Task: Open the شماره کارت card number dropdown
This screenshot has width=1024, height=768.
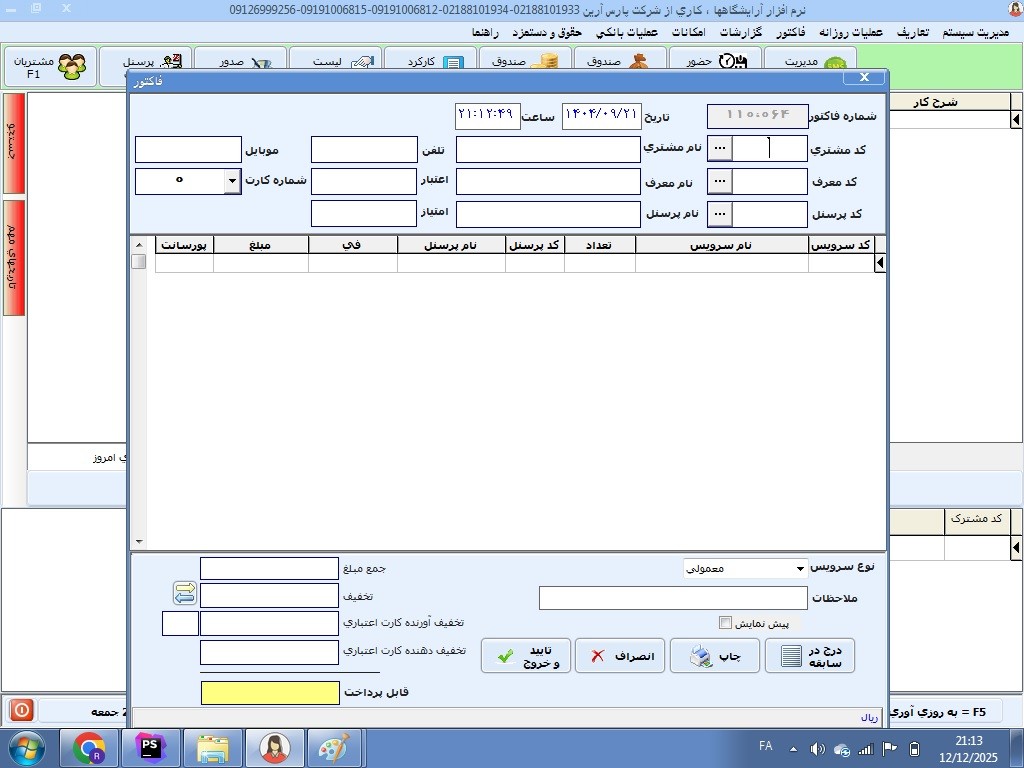Action: pyautogui.click(x=232, y=181)
